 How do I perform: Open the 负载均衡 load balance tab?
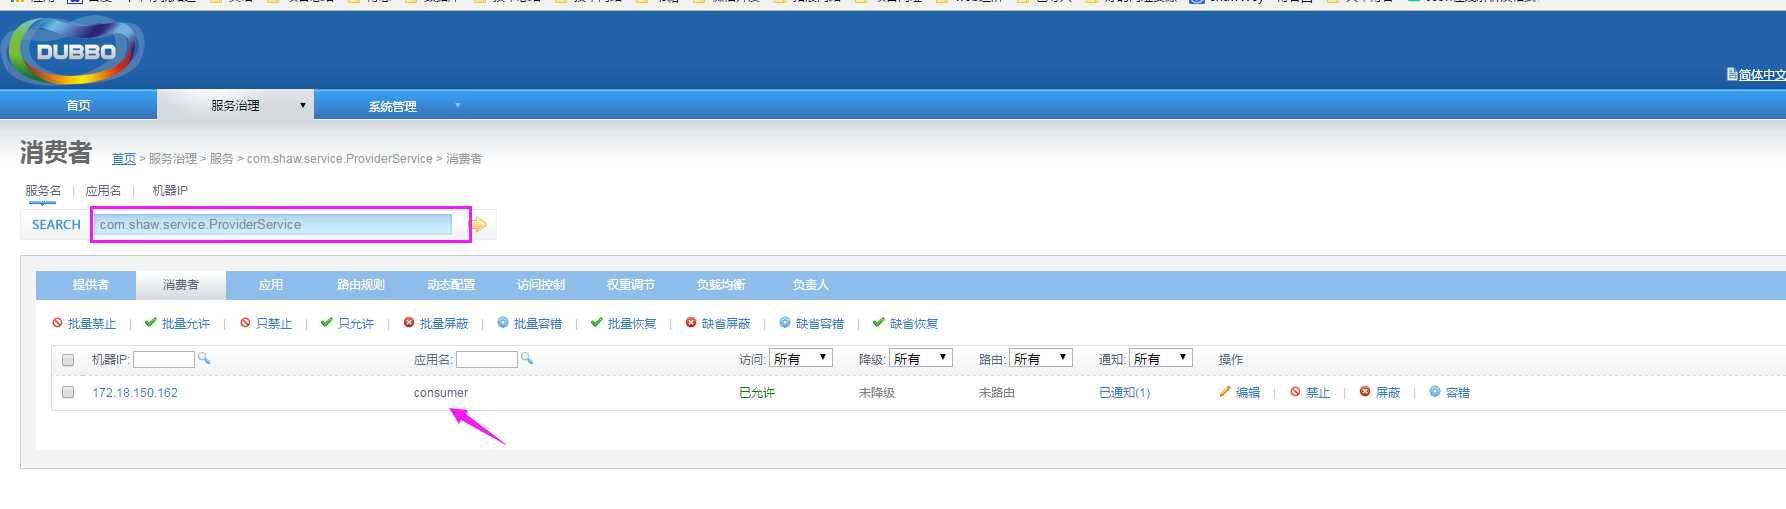(x=721, y=285)
